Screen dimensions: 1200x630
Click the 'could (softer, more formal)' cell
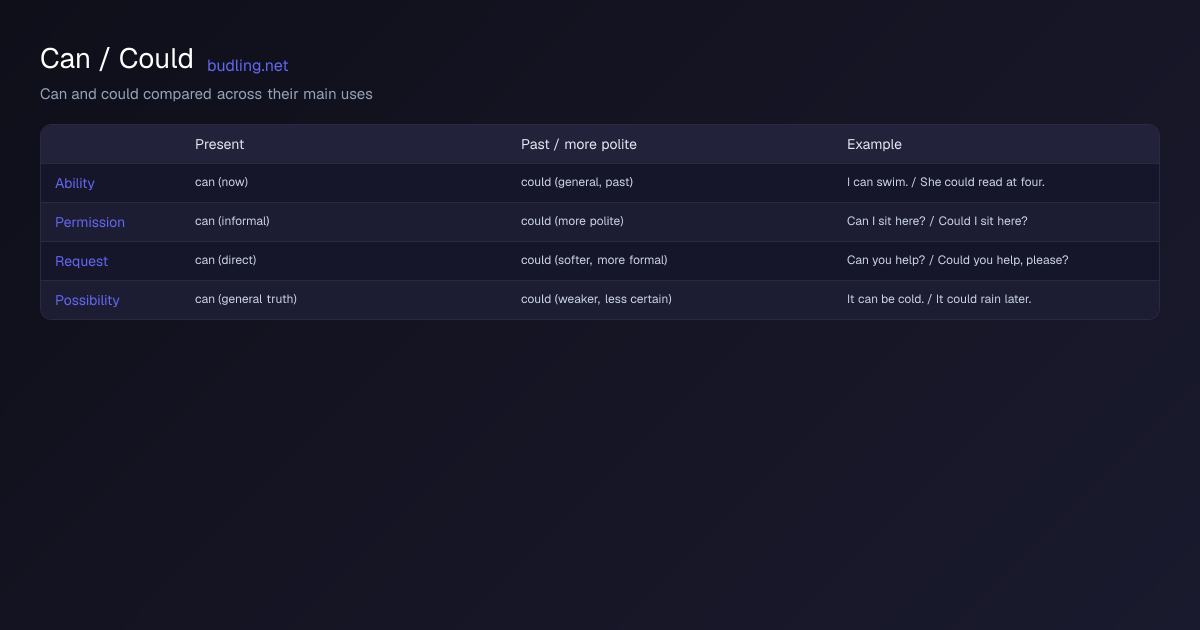[x=594, y=260]
